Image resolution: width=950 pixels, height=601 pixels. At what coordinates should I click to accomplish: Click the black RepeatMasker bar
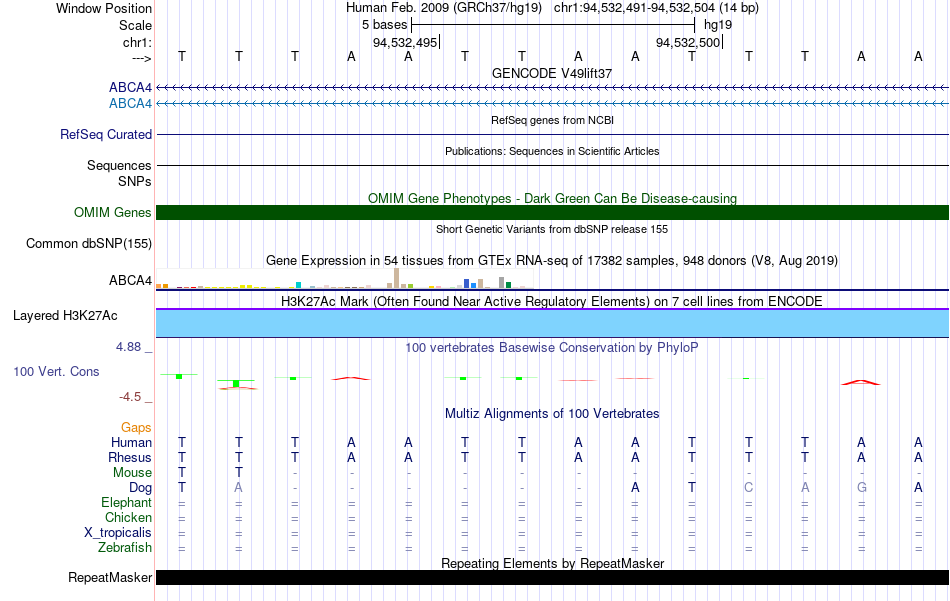[x=553, y=577]
